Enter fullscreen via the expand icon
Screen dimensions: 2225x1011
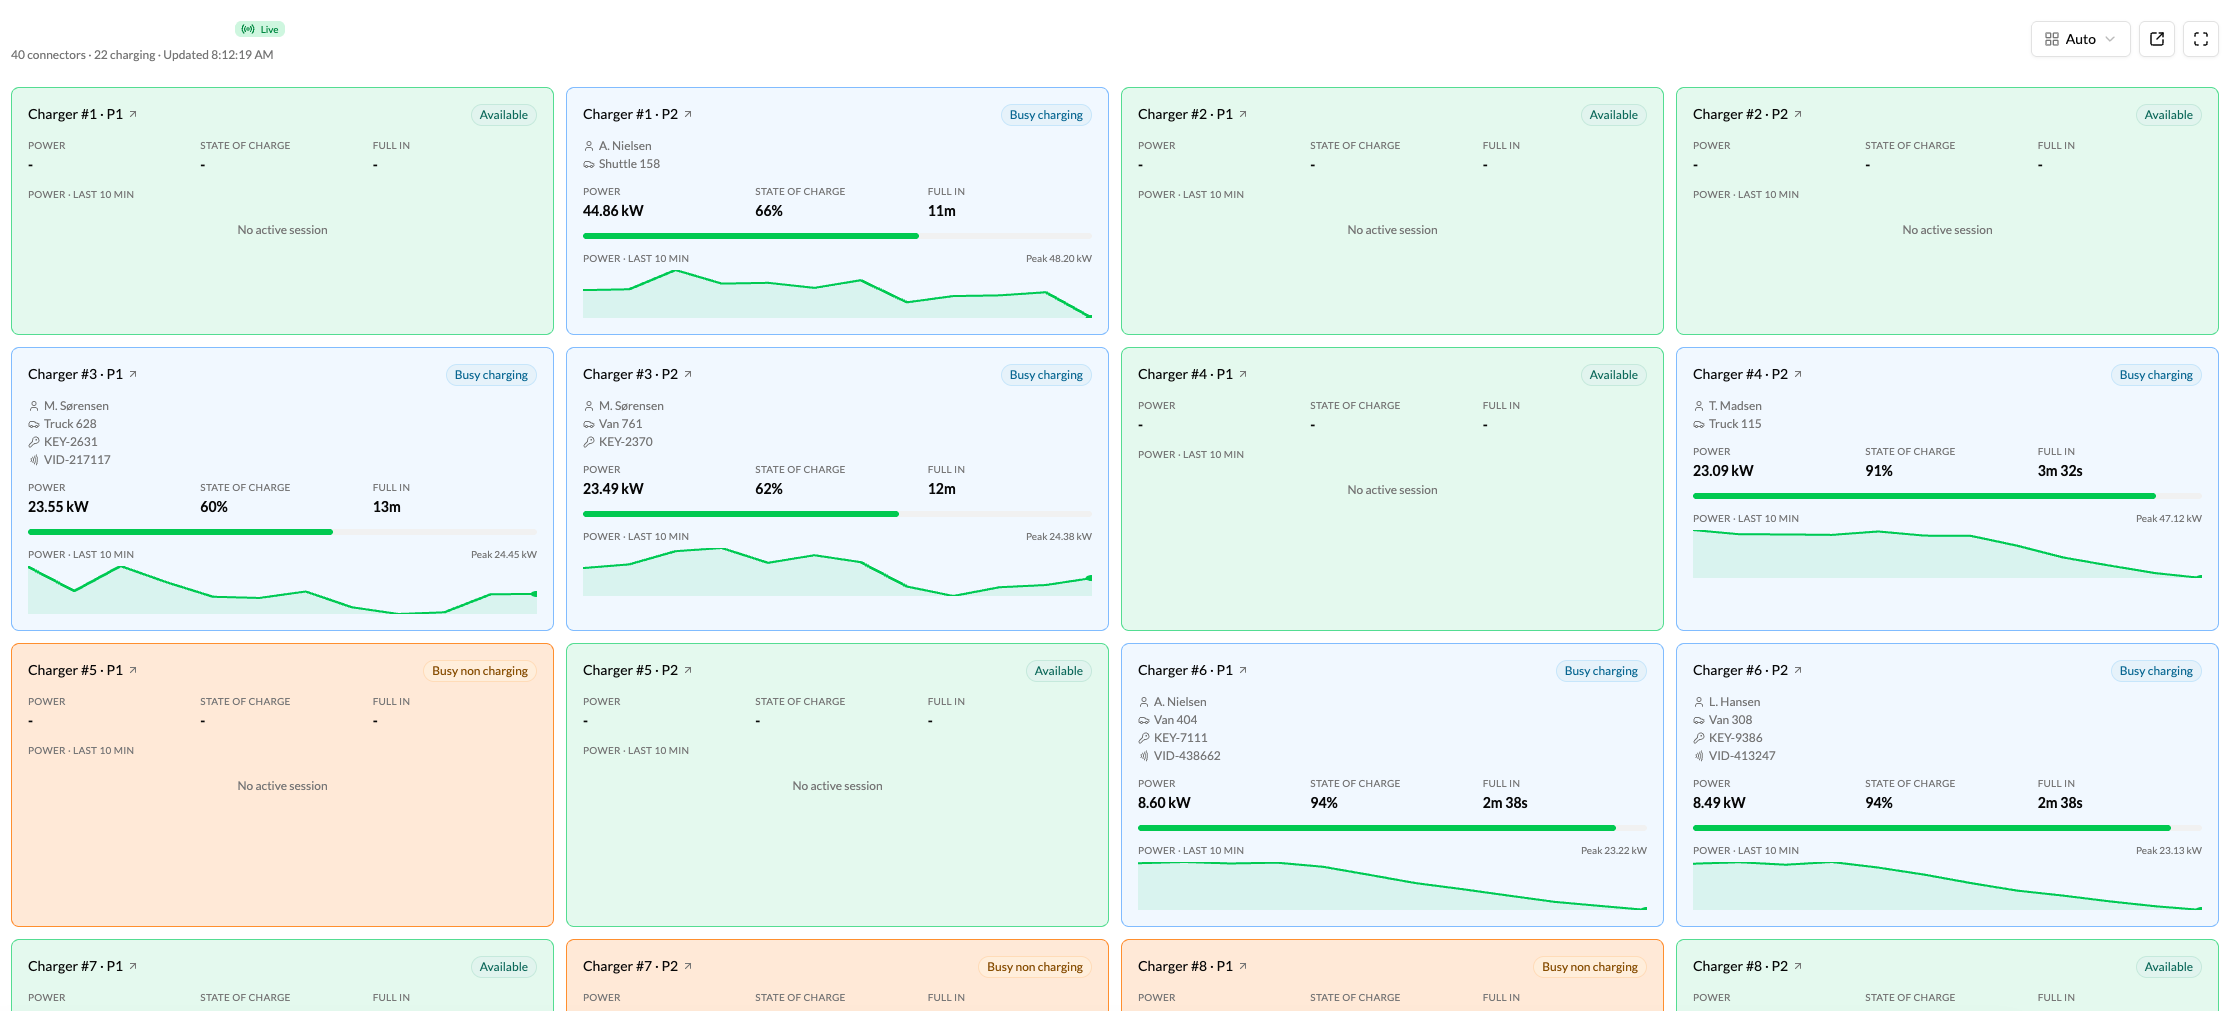2201,39
